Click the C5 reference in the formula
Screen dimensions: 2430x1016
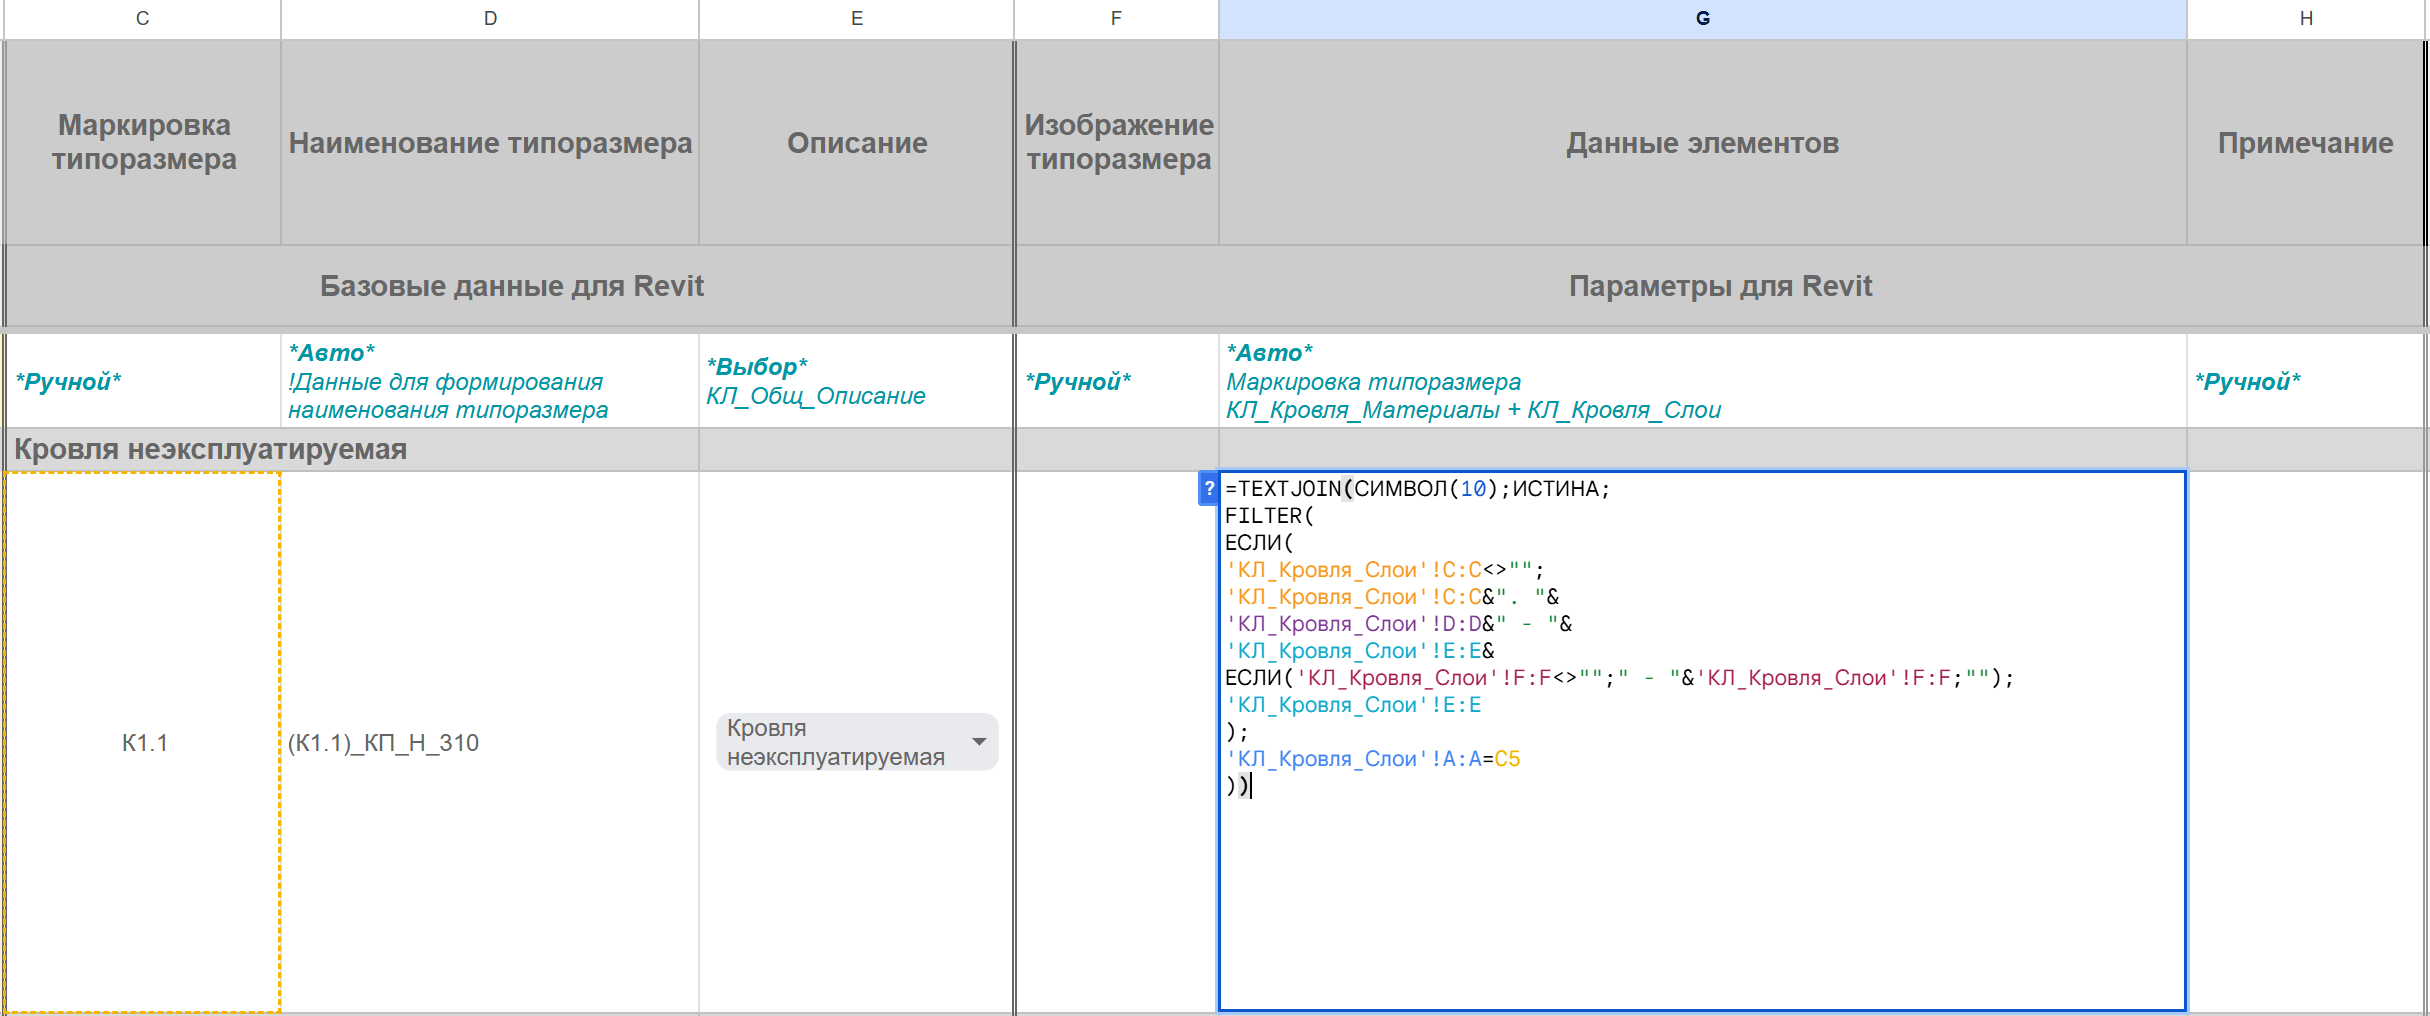[1507, 759]
